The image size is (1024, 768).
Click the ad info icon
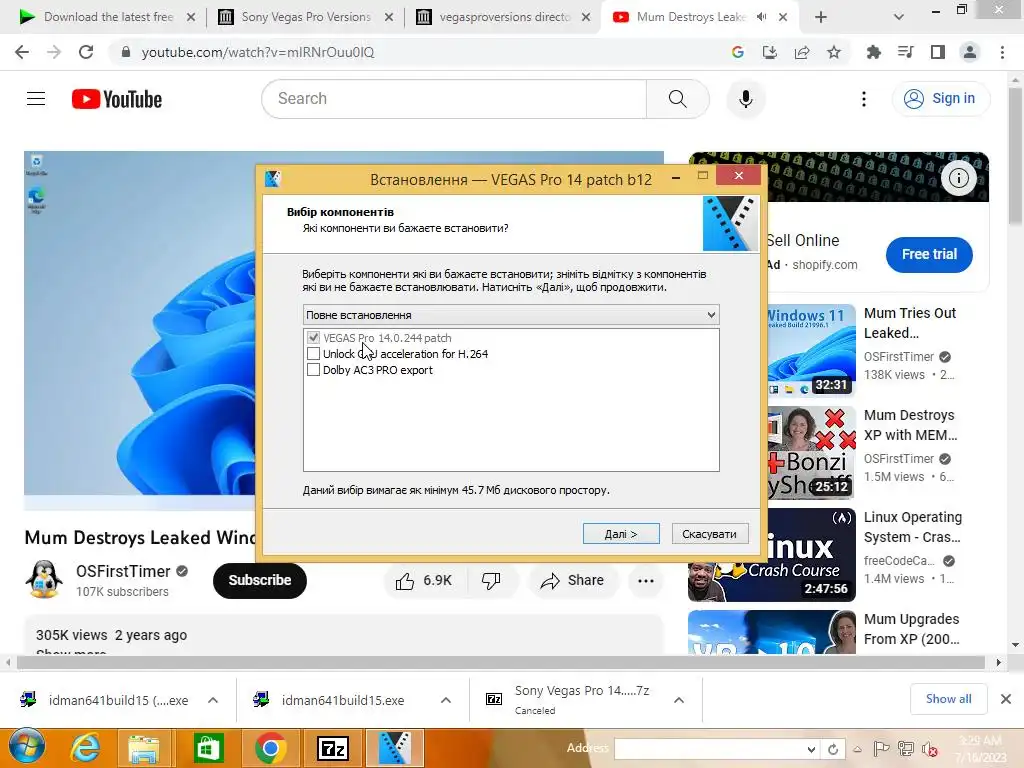[x=958, y=178]
